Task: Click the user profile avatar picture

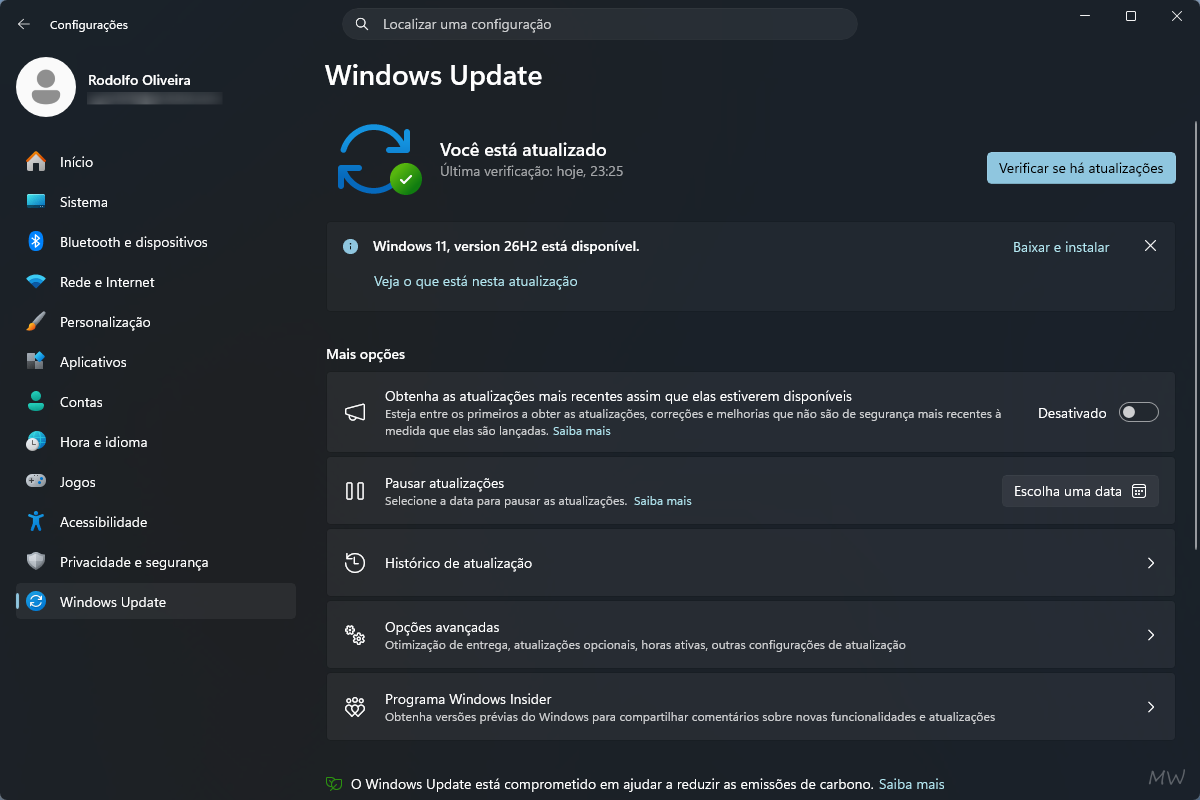Action: pos(46,87)
